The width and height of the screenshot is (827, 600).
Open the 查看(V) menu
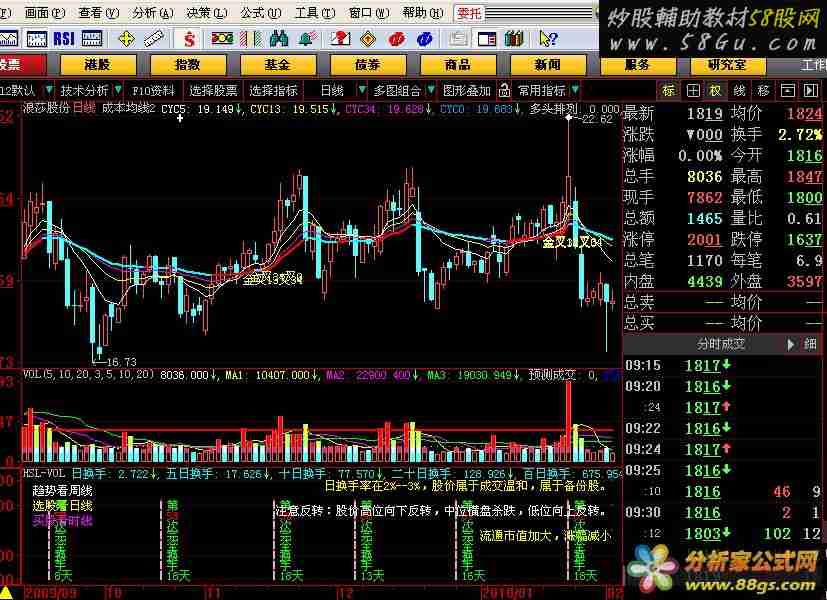99,13
